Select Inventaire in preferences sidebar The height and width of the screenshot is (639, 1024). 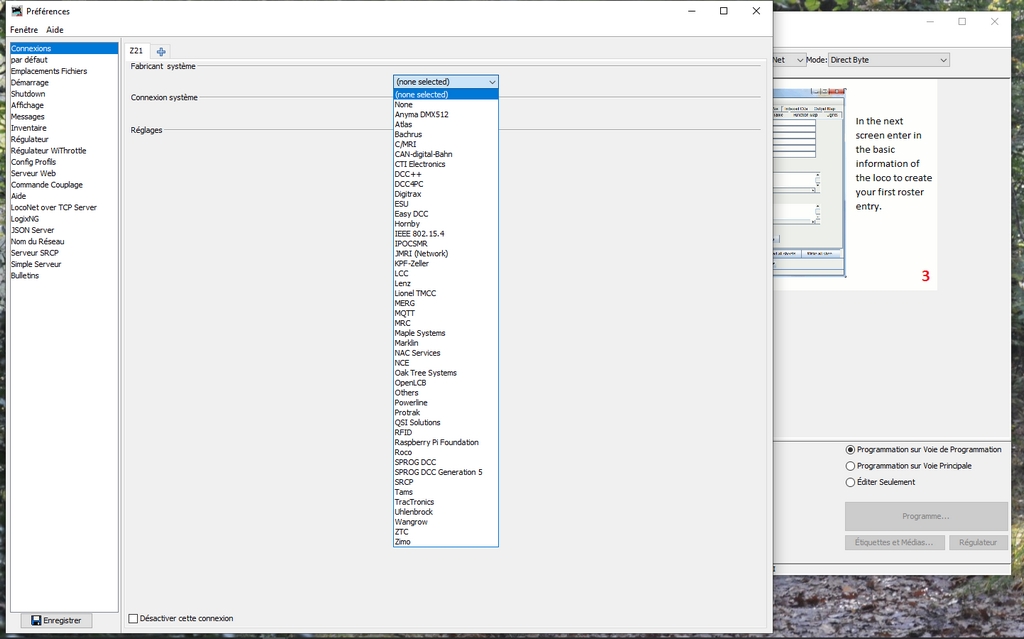[64, 128]
